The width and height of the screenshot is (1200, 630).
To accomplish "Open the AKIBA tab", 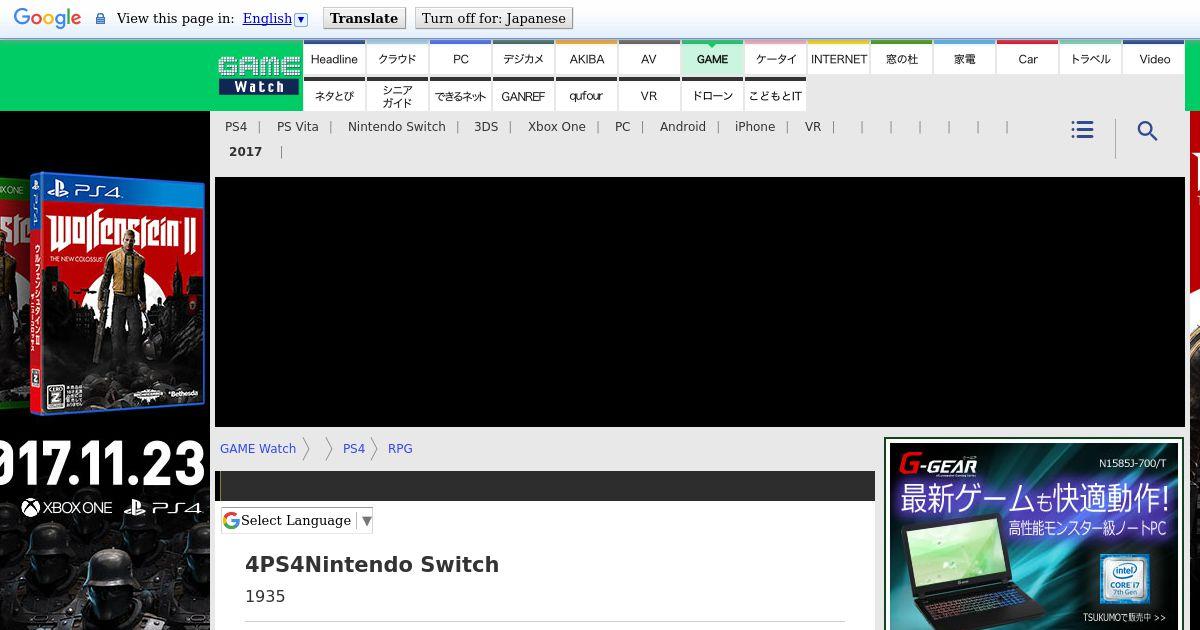I will coord(587,59).
